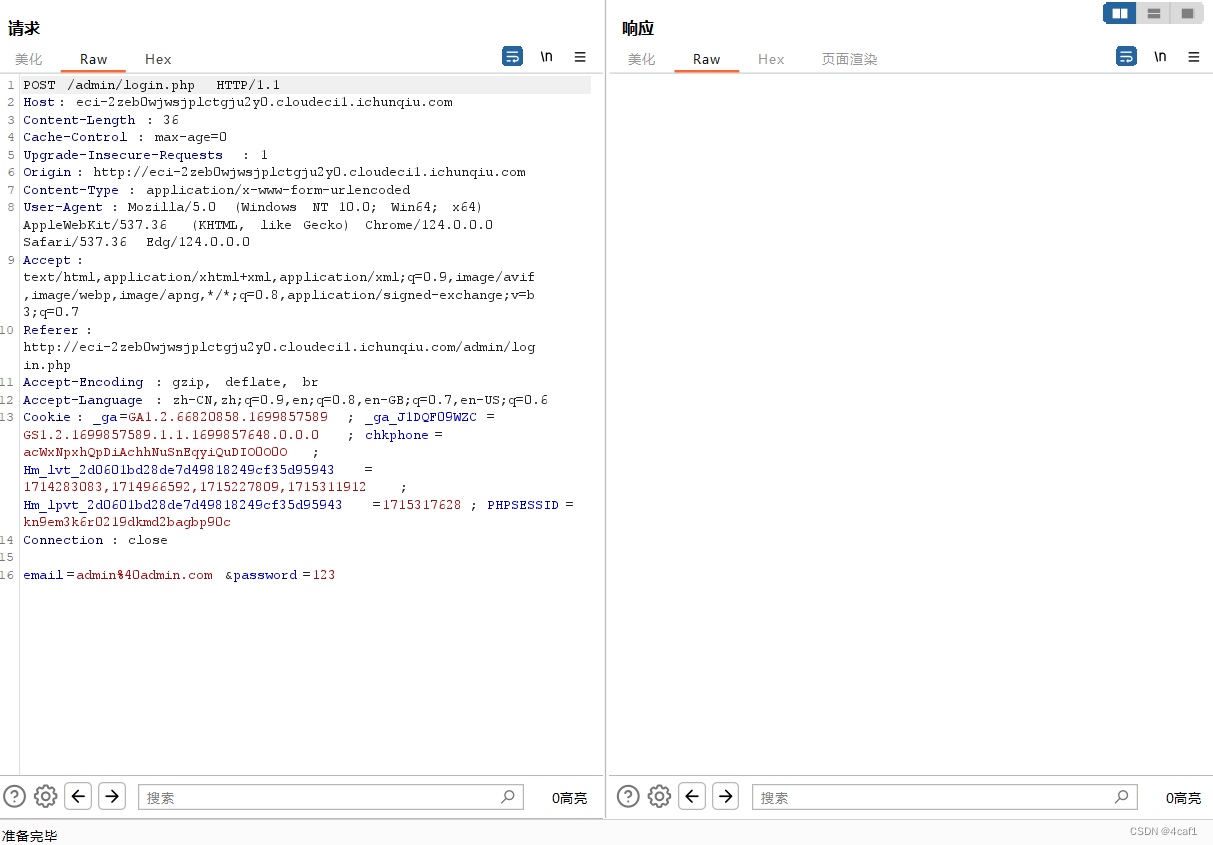Select the side-by-side layout toggle

coord(1119,13)
